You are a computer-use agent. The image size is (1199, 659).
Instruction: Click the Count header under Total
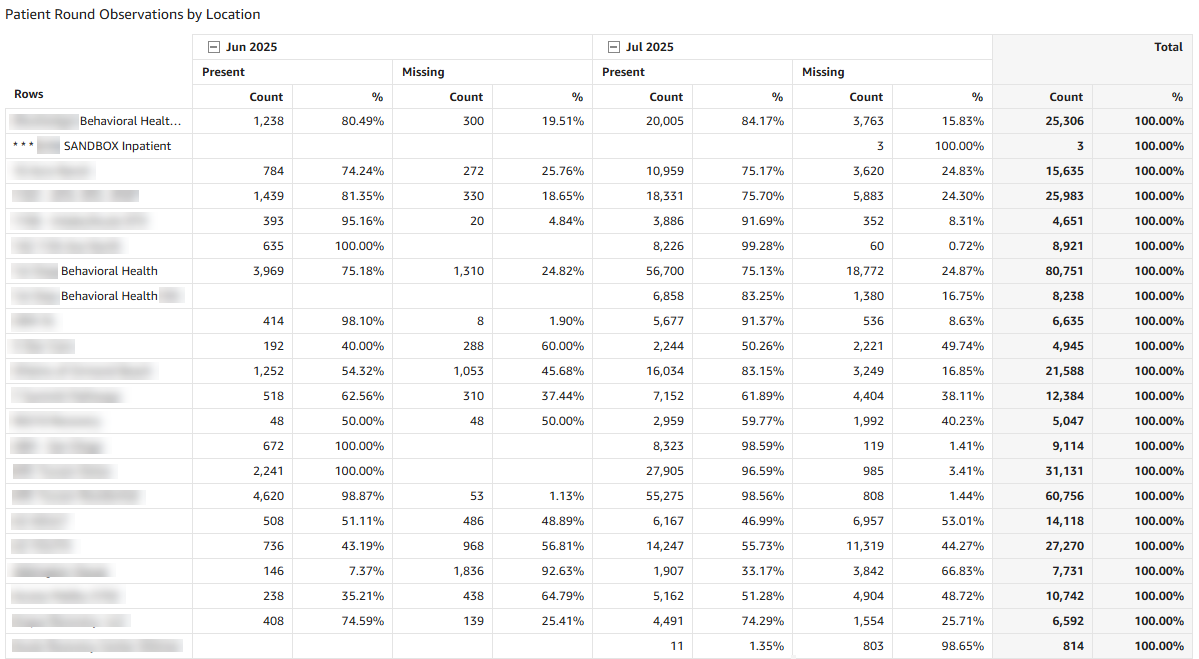[x=1066, y=97]
